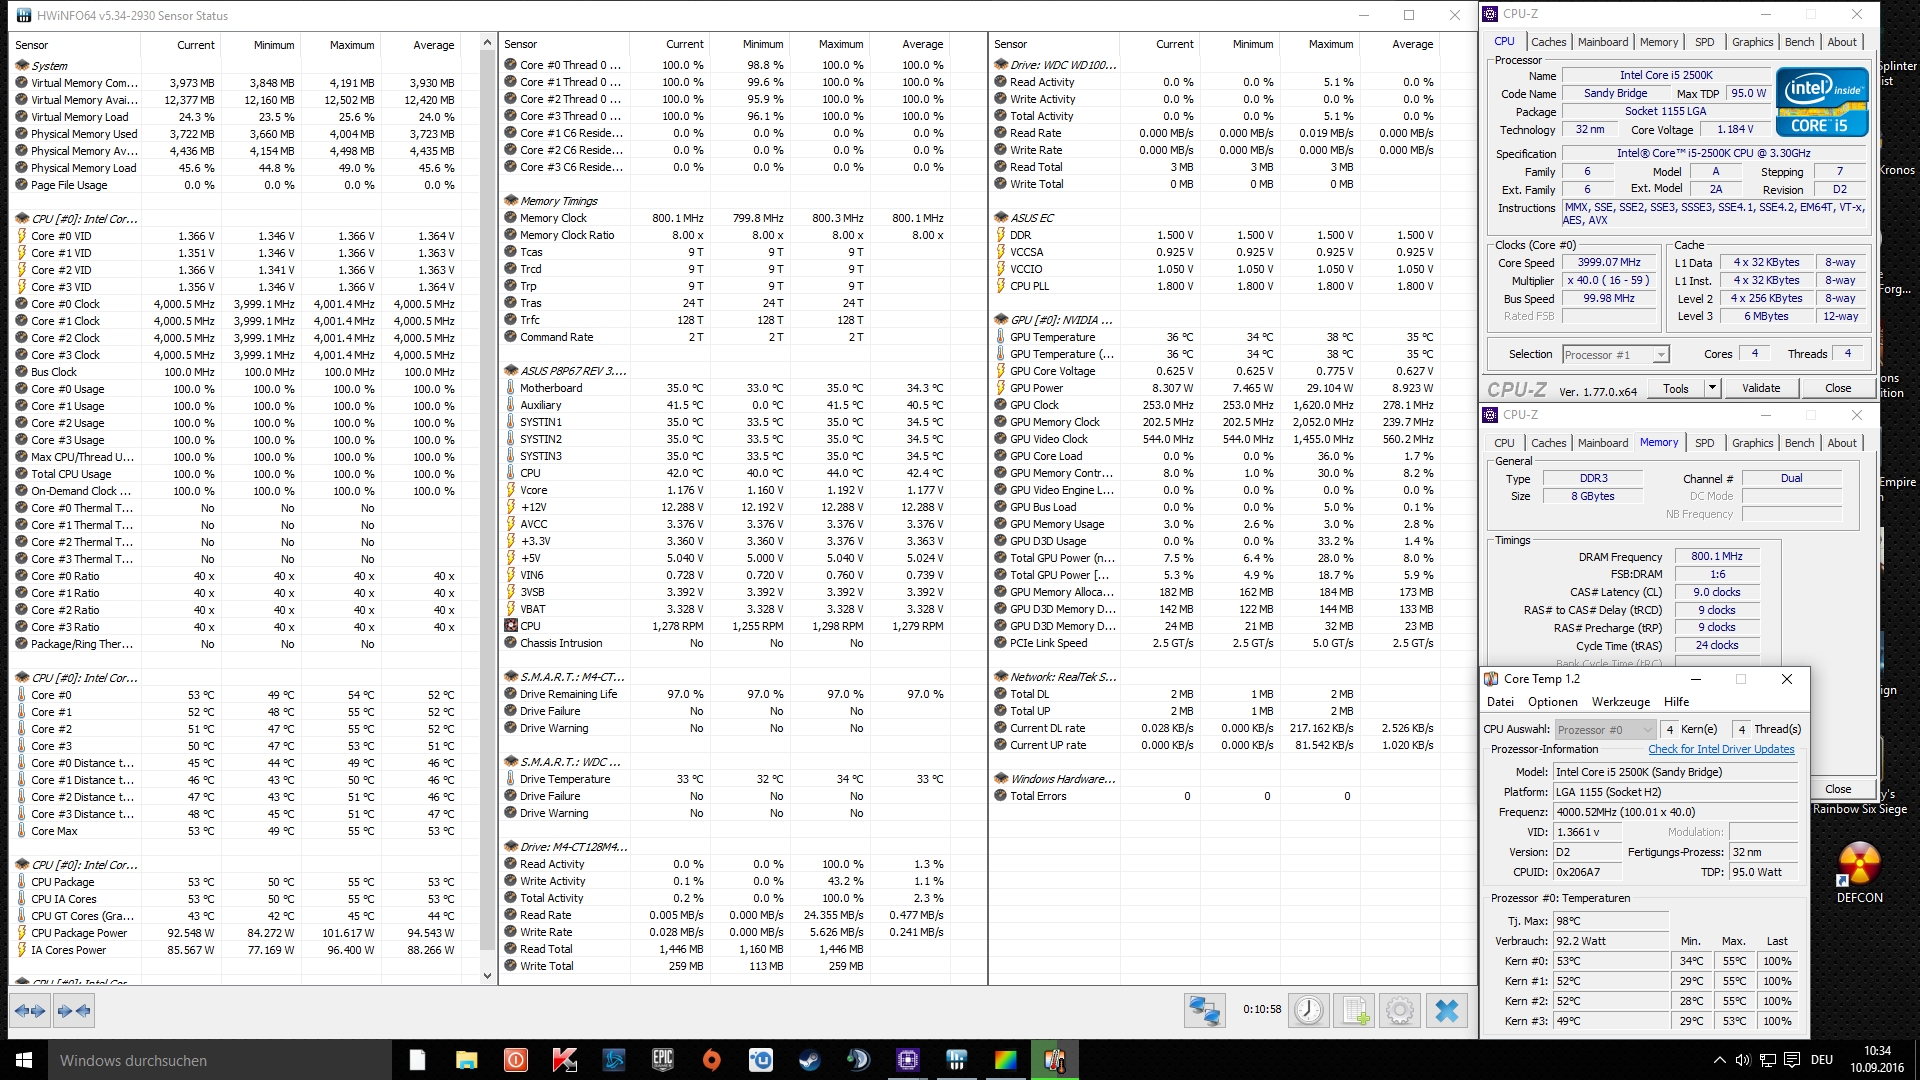This screenshot has height=1080, width=1920.
Task: Open HWiNFO sensor settings gear
Action: point(1400,1011)
